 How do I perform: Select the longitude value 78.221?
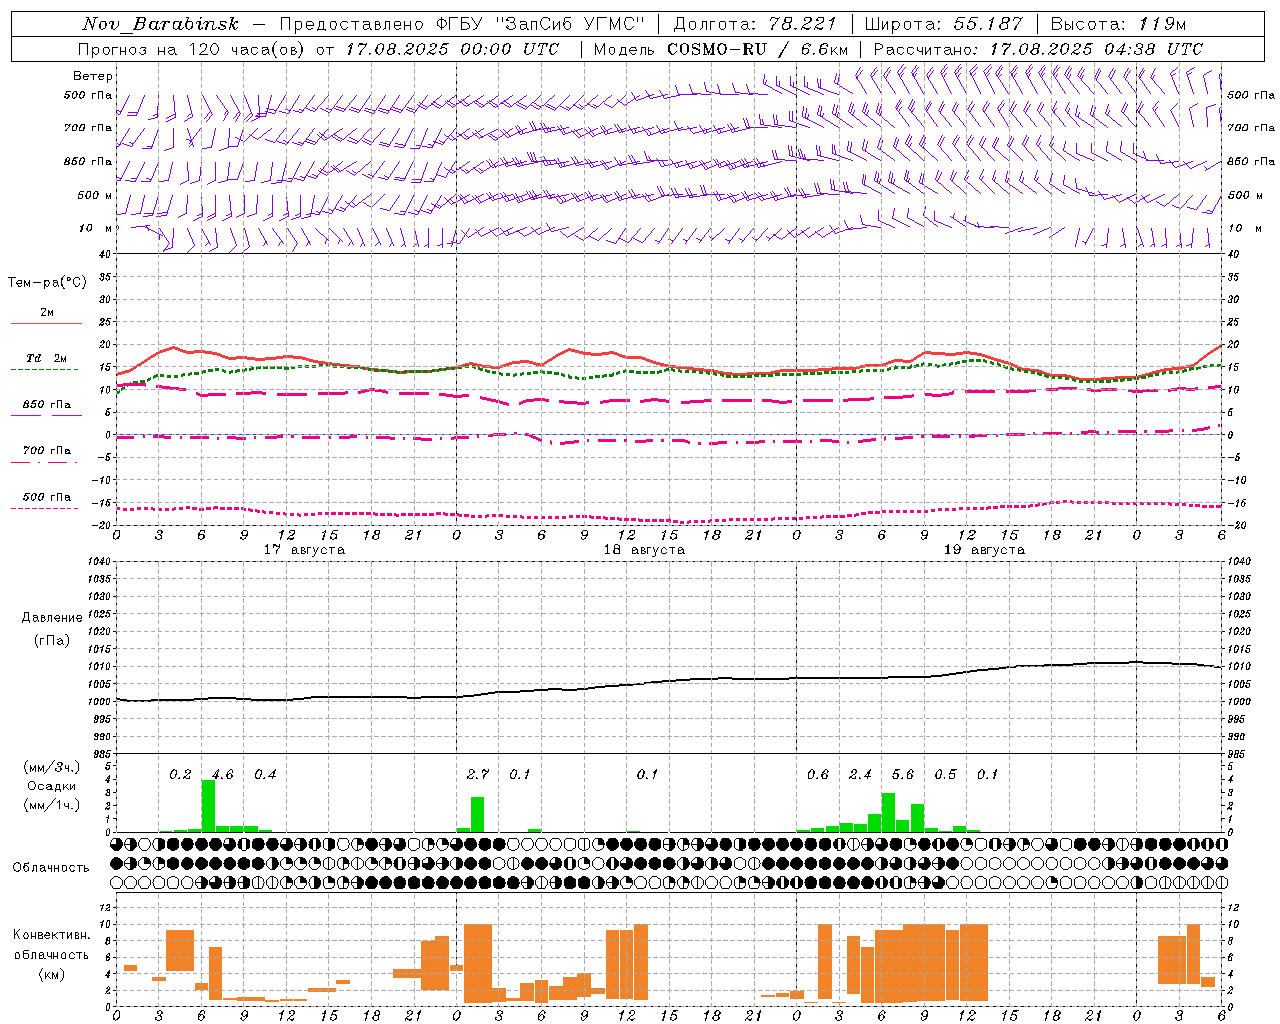click(x=803, y=24)
